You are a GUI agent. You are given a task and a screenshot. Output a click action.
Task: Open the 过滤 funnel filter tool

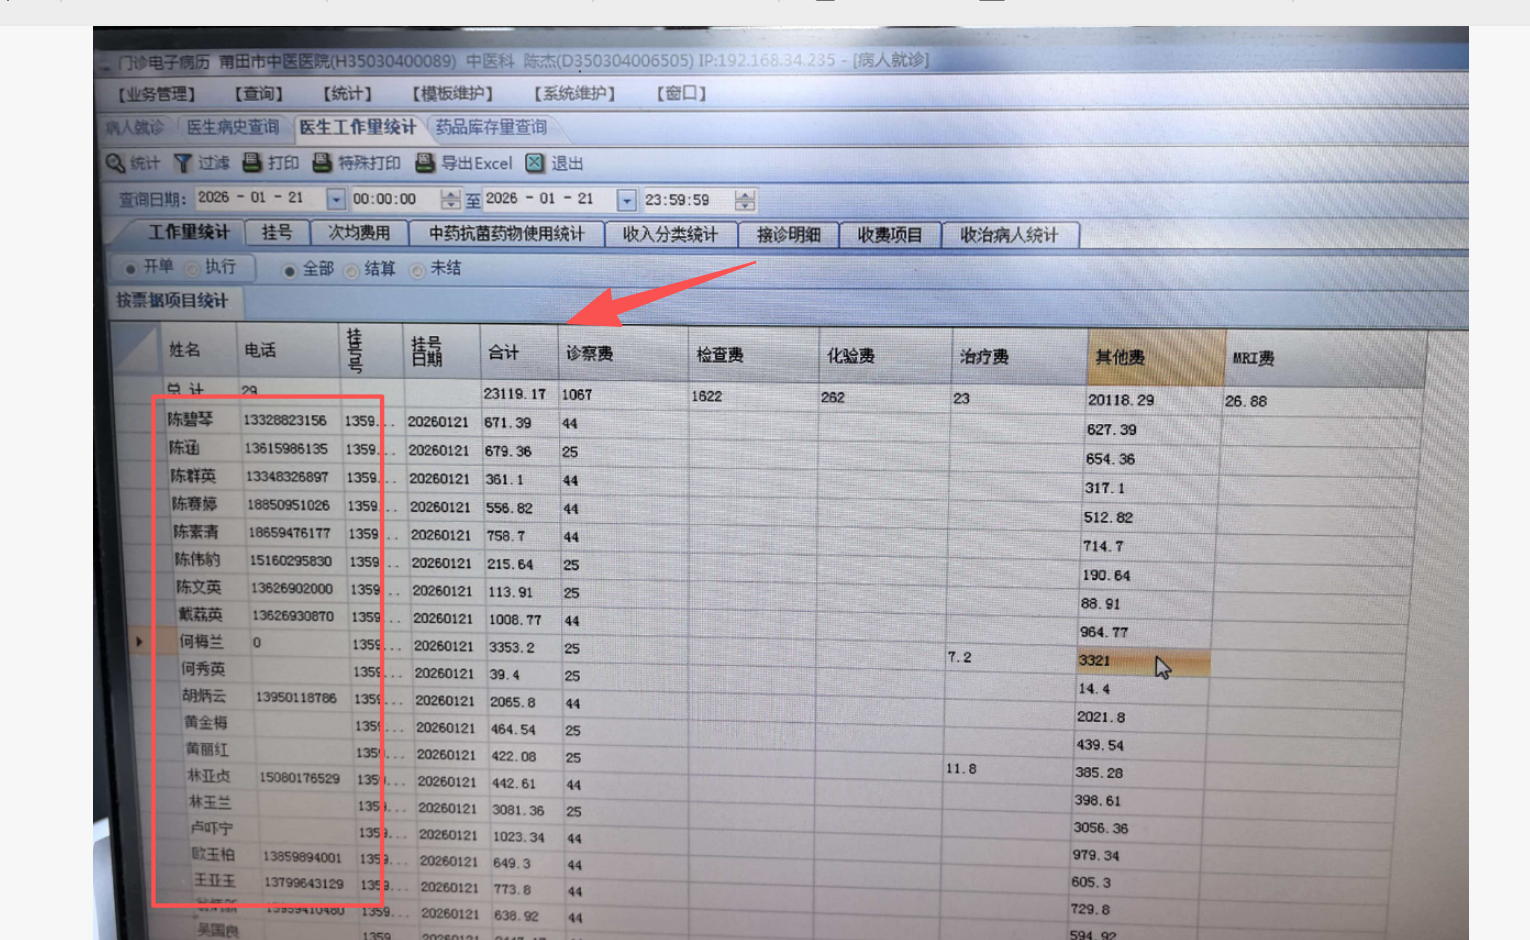(201, 163)
